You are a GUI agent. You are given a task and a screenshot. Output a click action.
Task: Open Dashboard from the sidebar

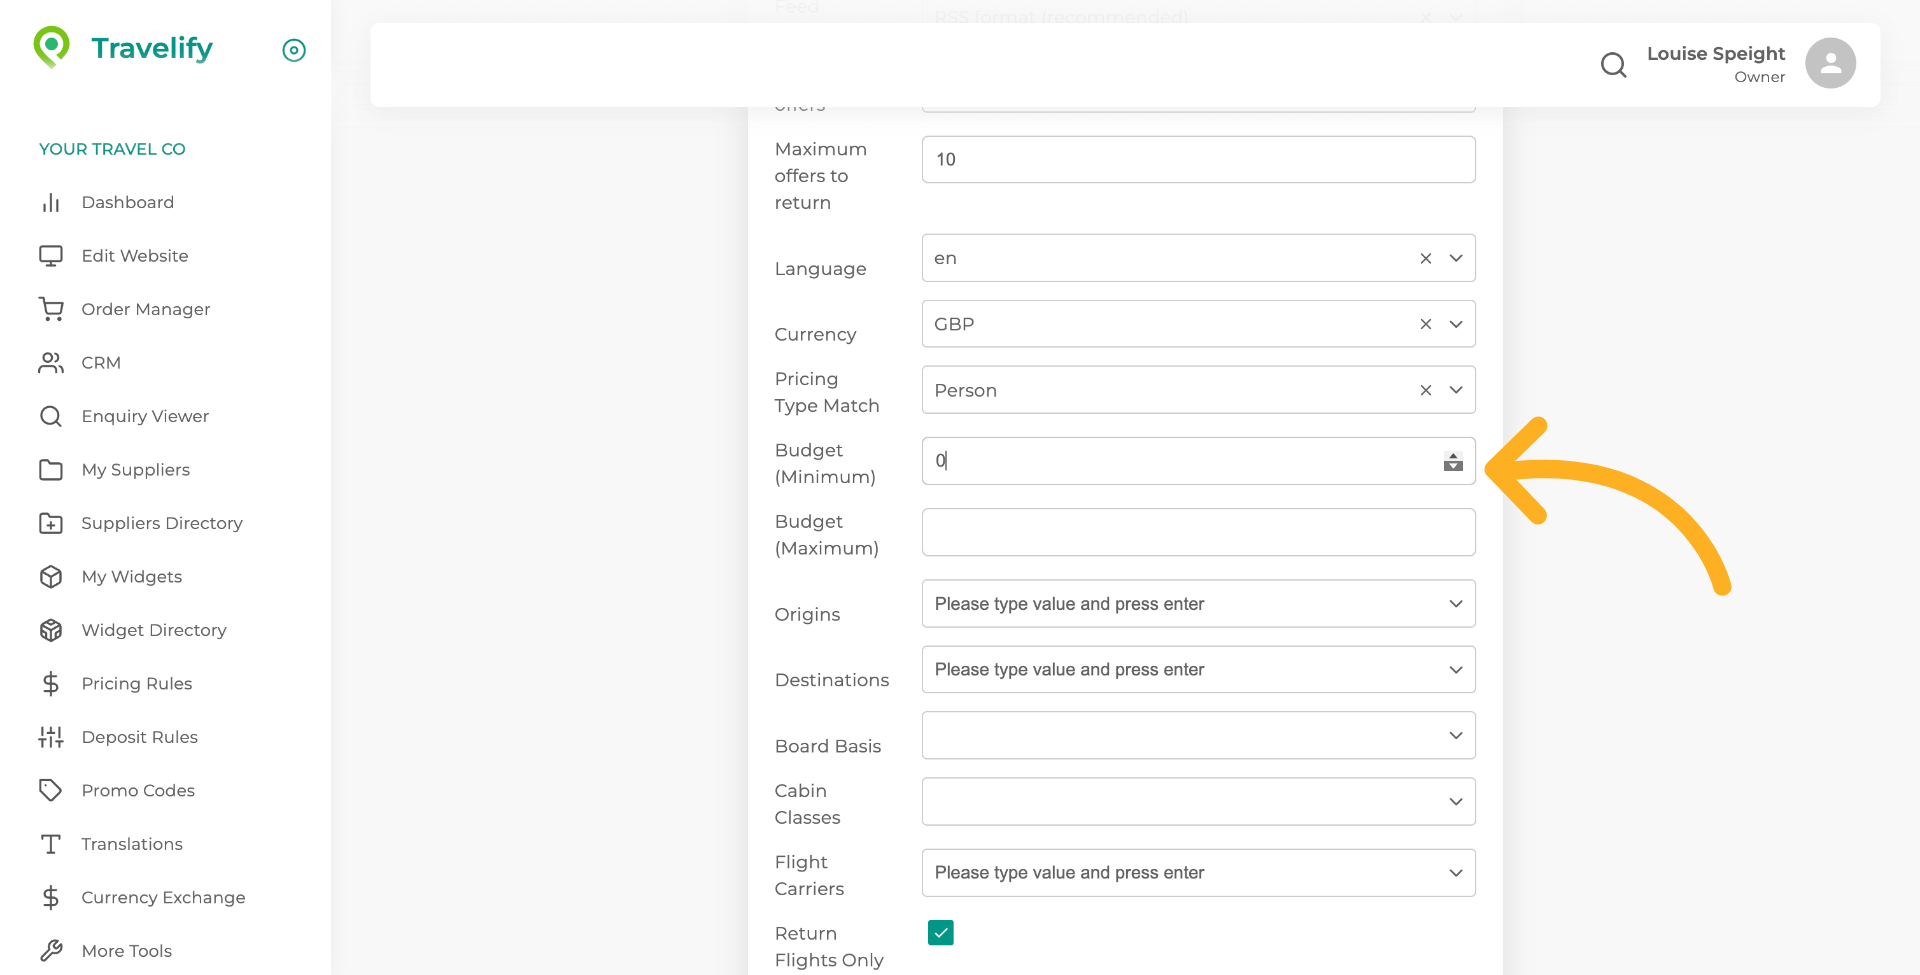click(x=127, y=203)
